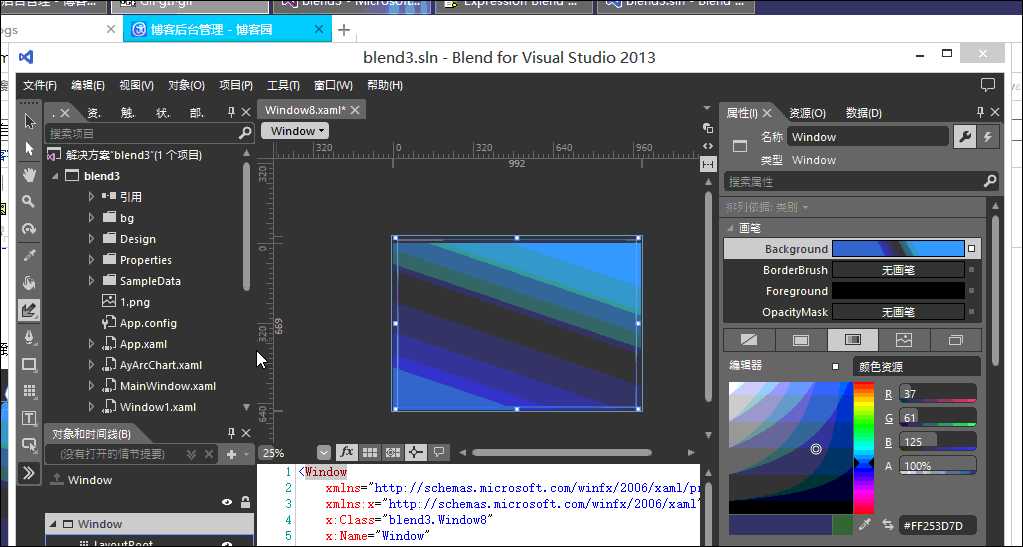Image resolution: width=1023 pixels, height=547 pixels.
Task: Select the Grid layout panel tool
Action: click(x=29, y=391)
